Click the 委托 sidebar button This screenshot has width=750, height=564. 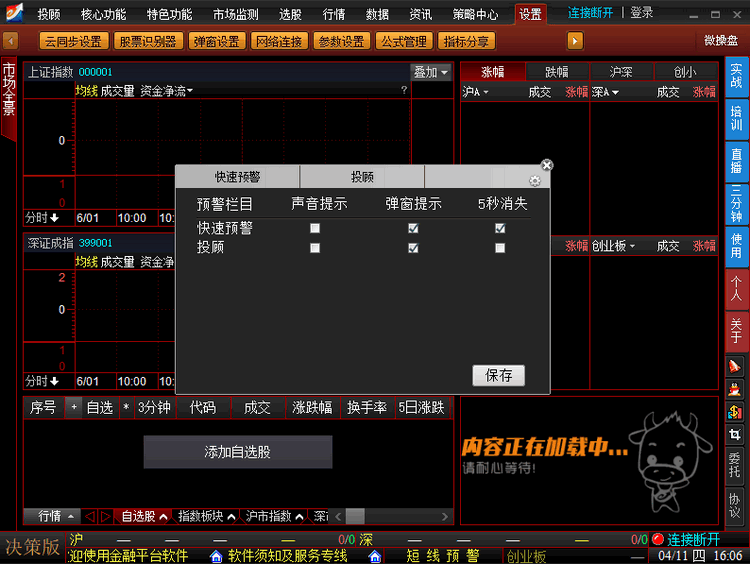pyautogui.click(x=735, y=464)
